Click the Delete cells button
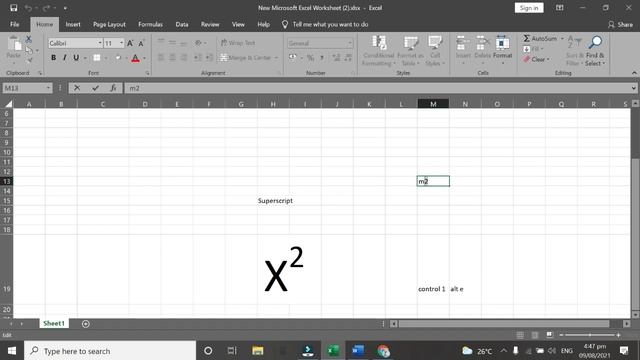Image resolution: width=640 pixels, height=360 pixels. (x=482, y=51)
